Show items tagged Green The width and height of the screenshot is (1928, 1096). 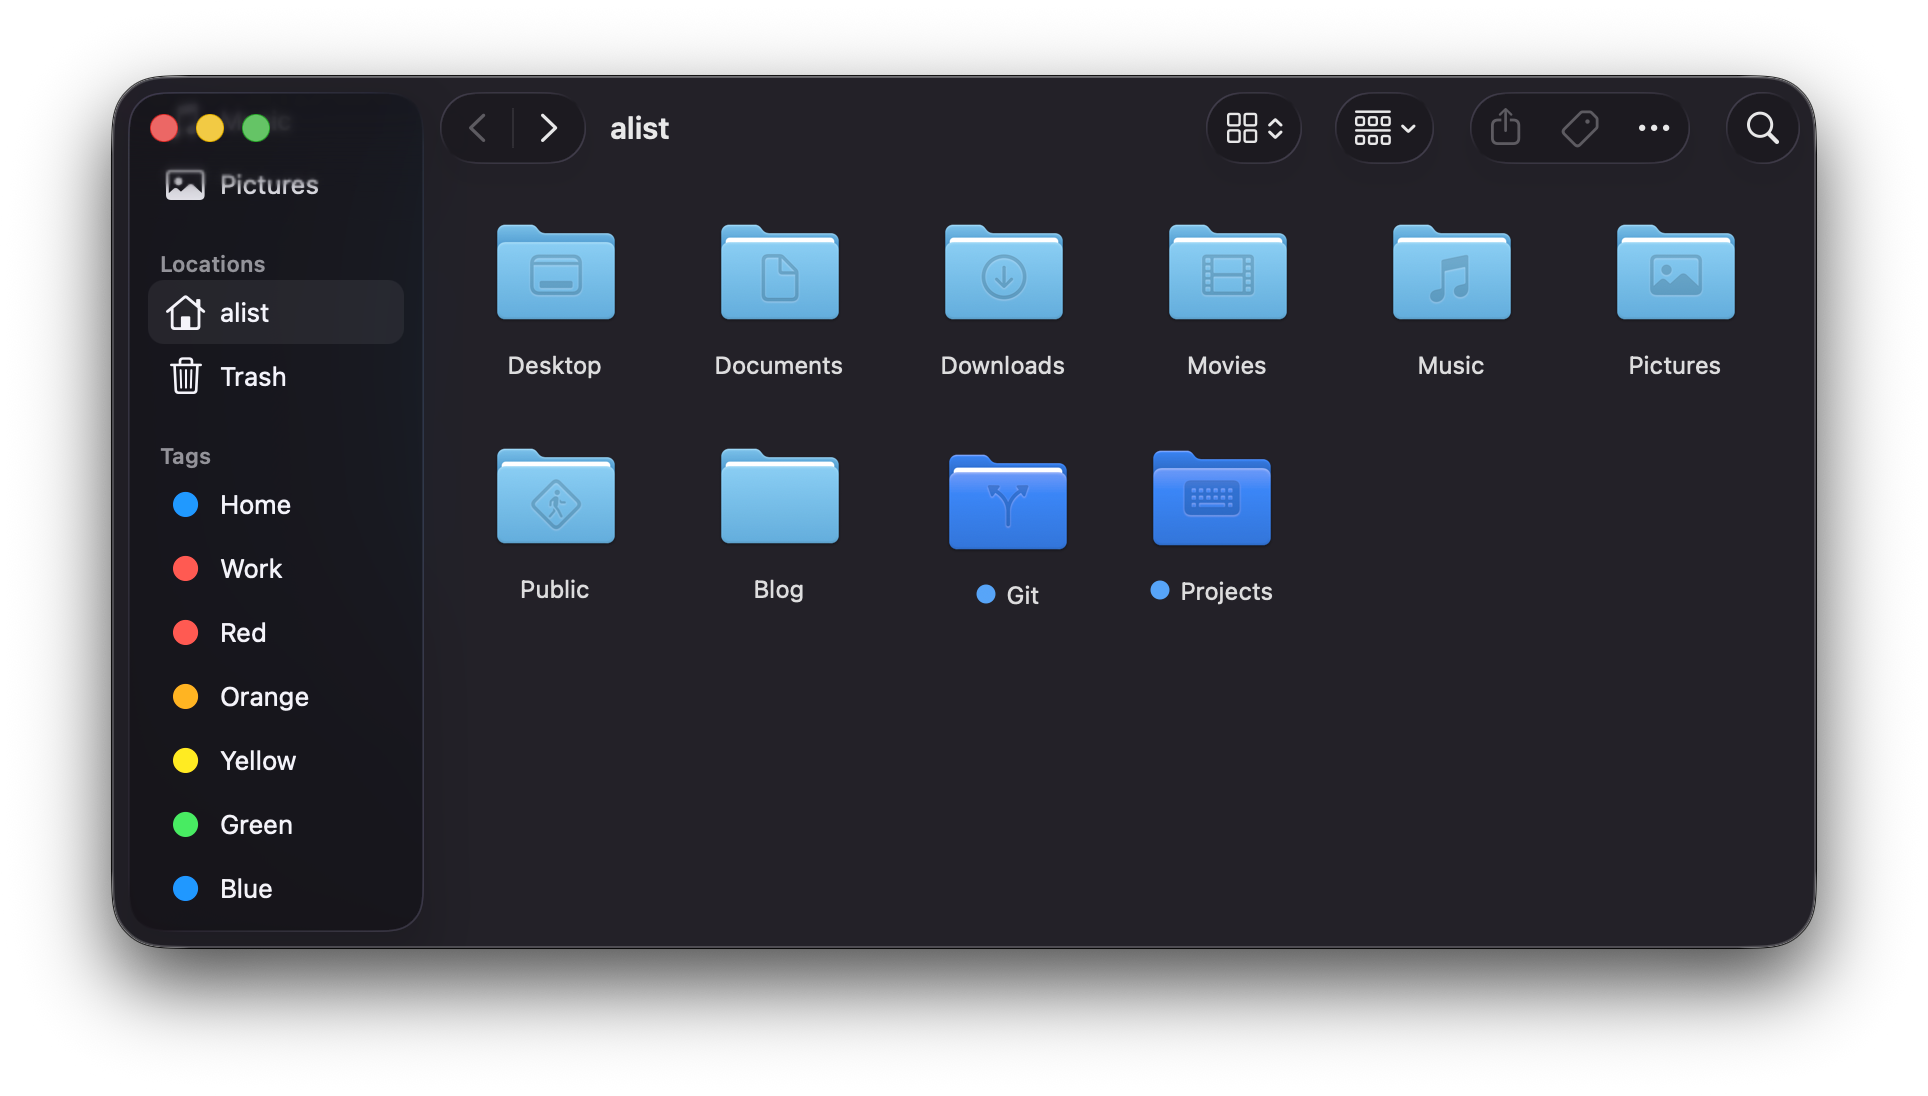point(256,825)
